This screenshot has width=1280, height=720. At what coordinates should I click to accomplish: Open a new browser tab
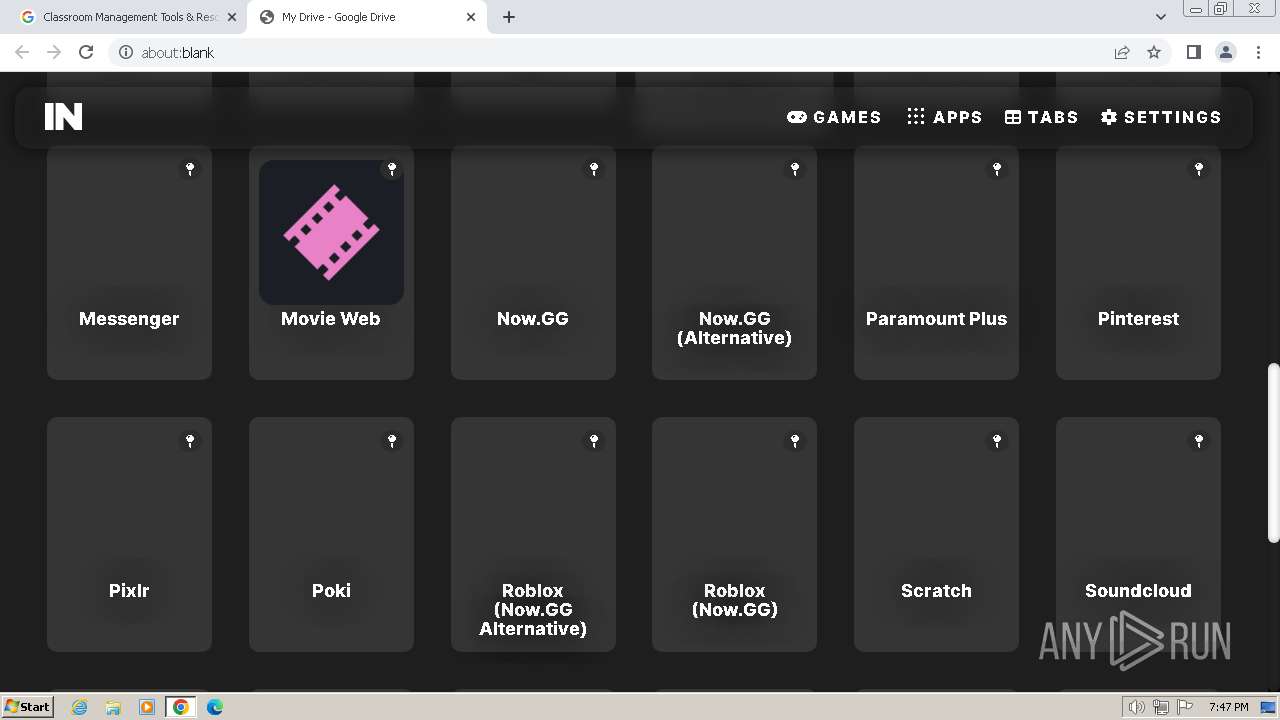tap(509, 17)
